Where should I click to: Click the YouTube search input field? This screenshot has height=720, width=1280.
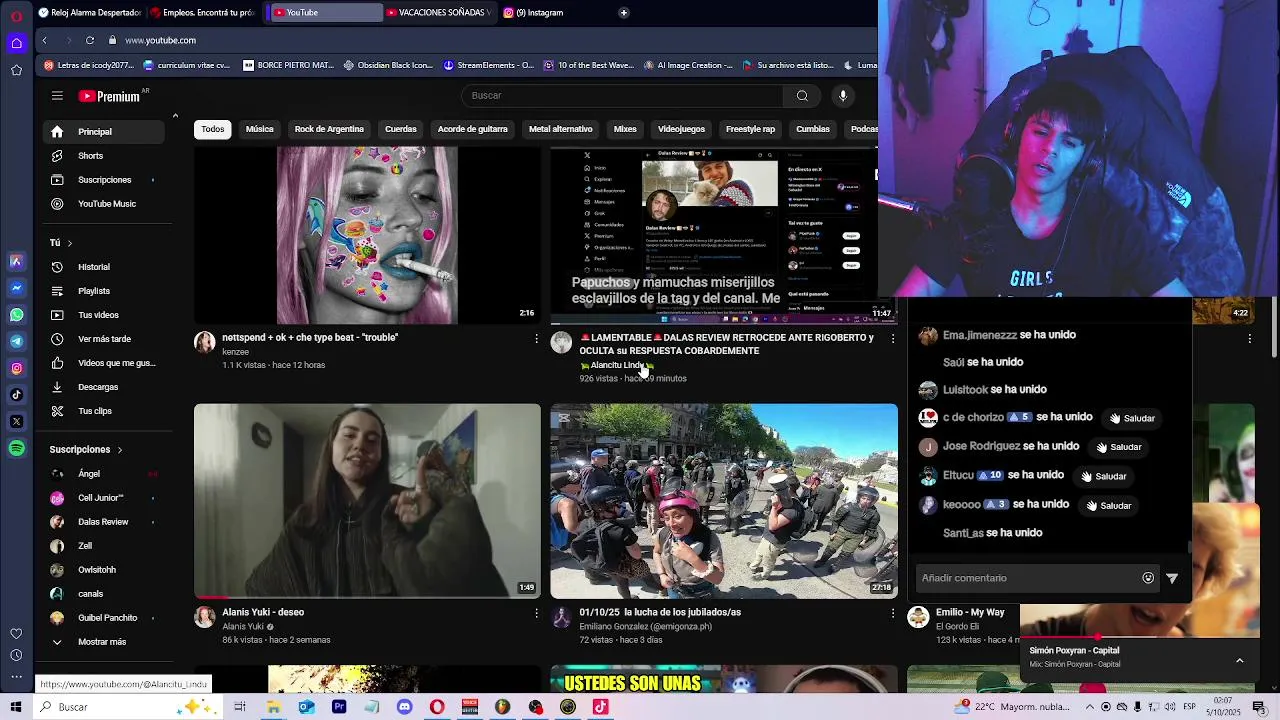click(x=622, y=96)
